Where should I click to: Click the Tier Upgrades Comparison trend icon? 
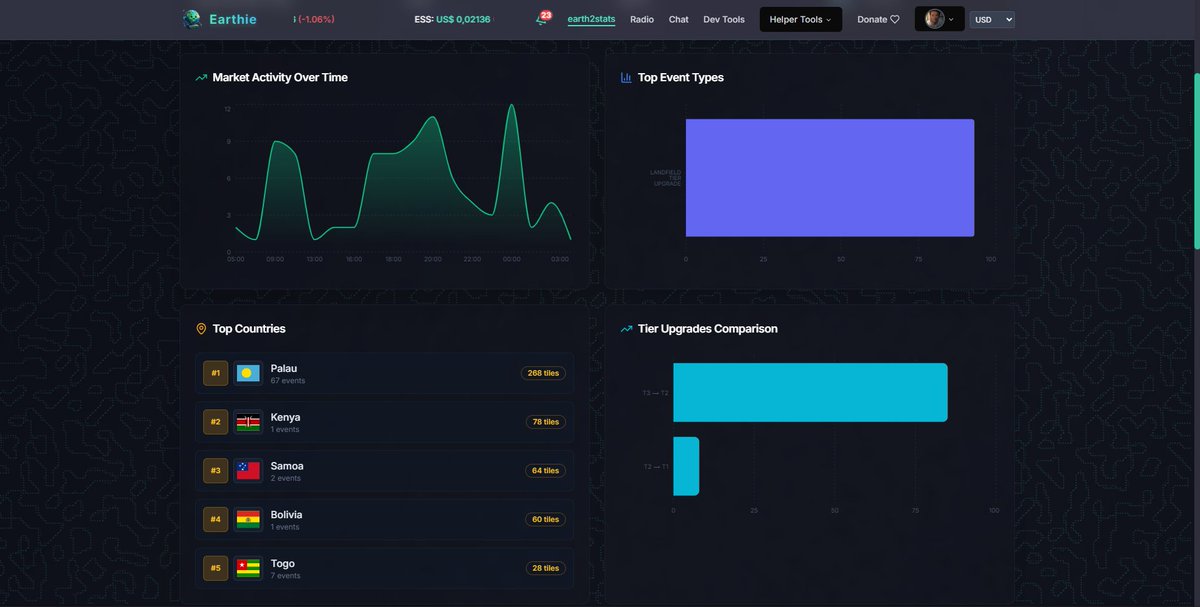626,328
